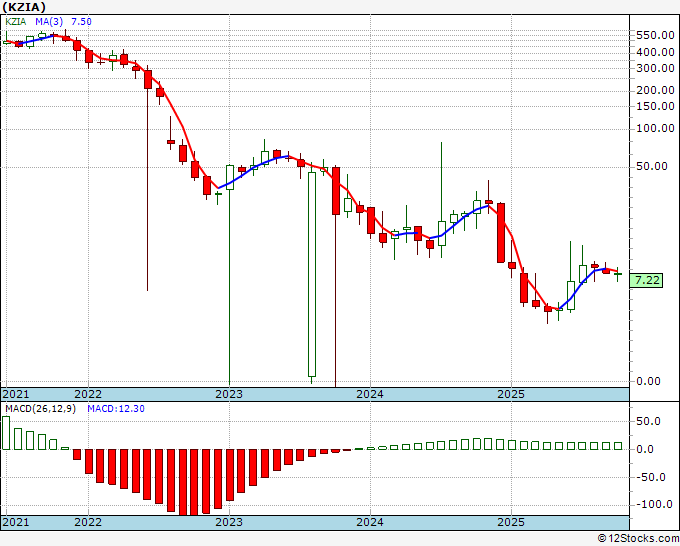The image size is (680, 546).
Task: Click the 0.00 price axis label
Action: point(648,381)
